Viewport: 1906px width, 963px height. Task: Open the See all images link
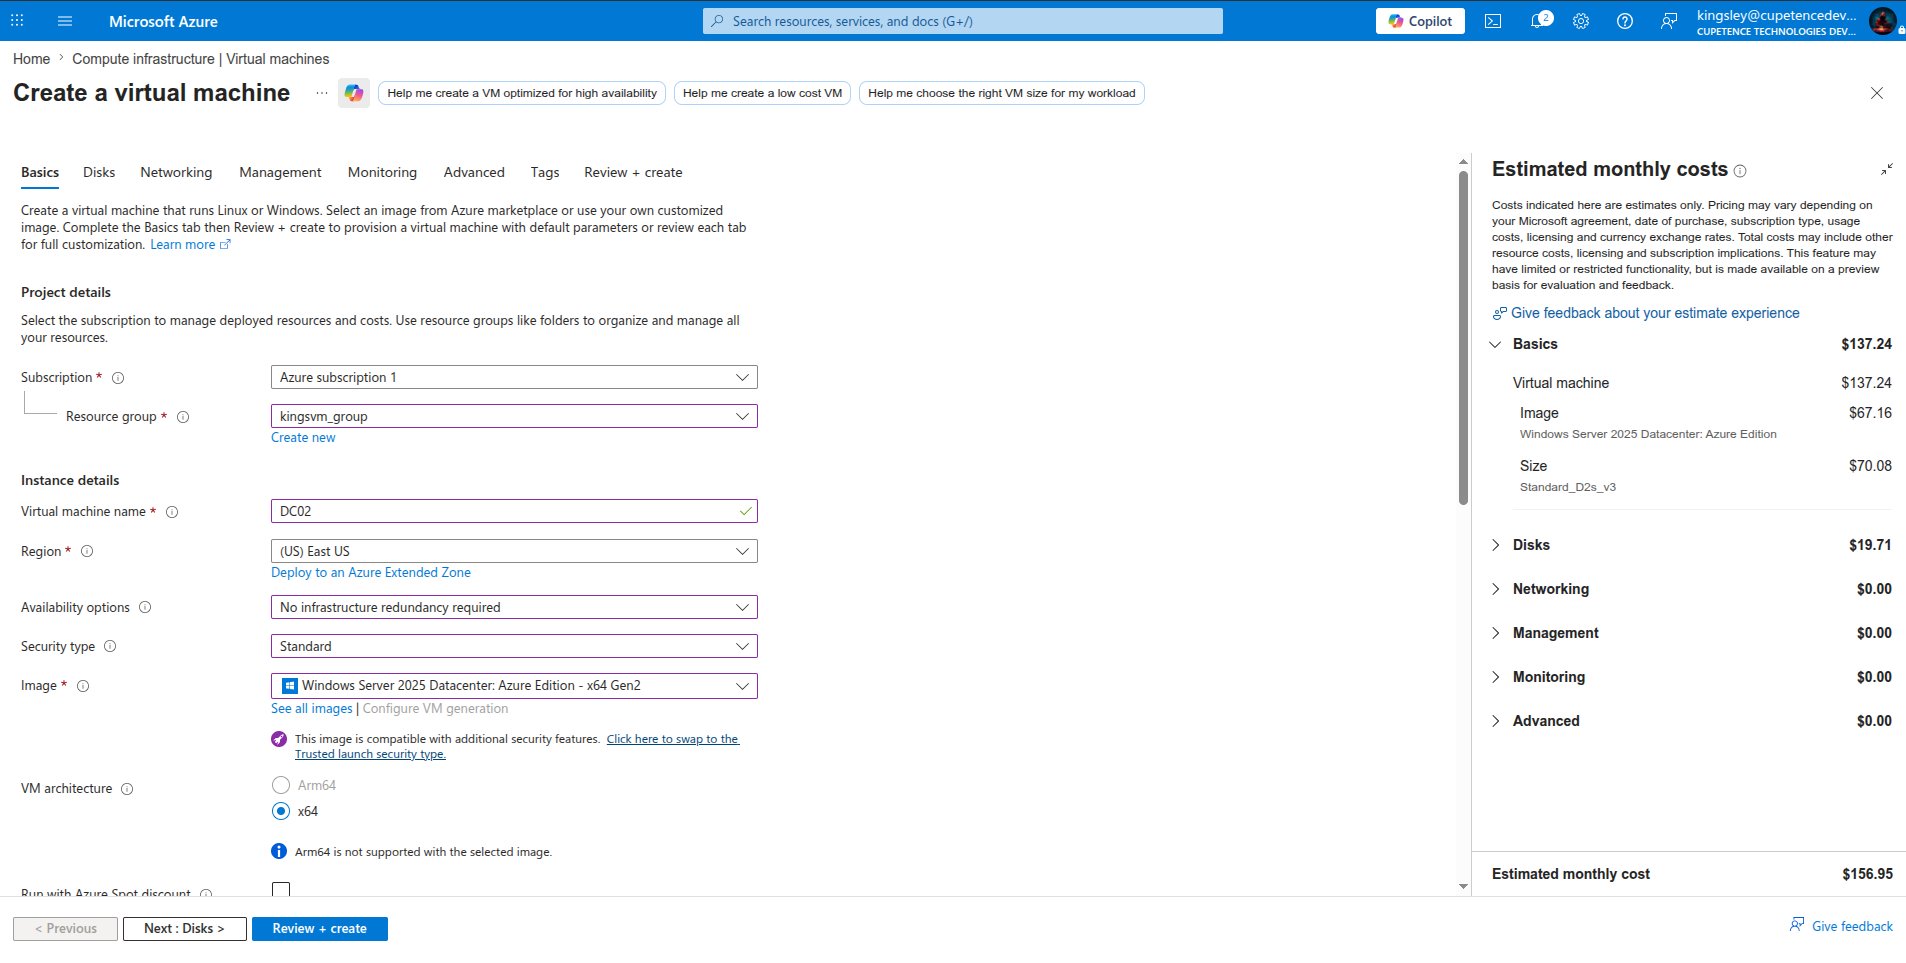tap(312, 709)
